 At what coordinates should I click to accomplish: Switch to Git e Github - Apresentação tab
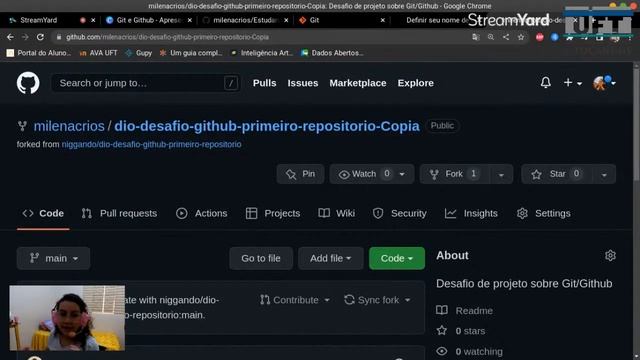(x=149, y=20)
